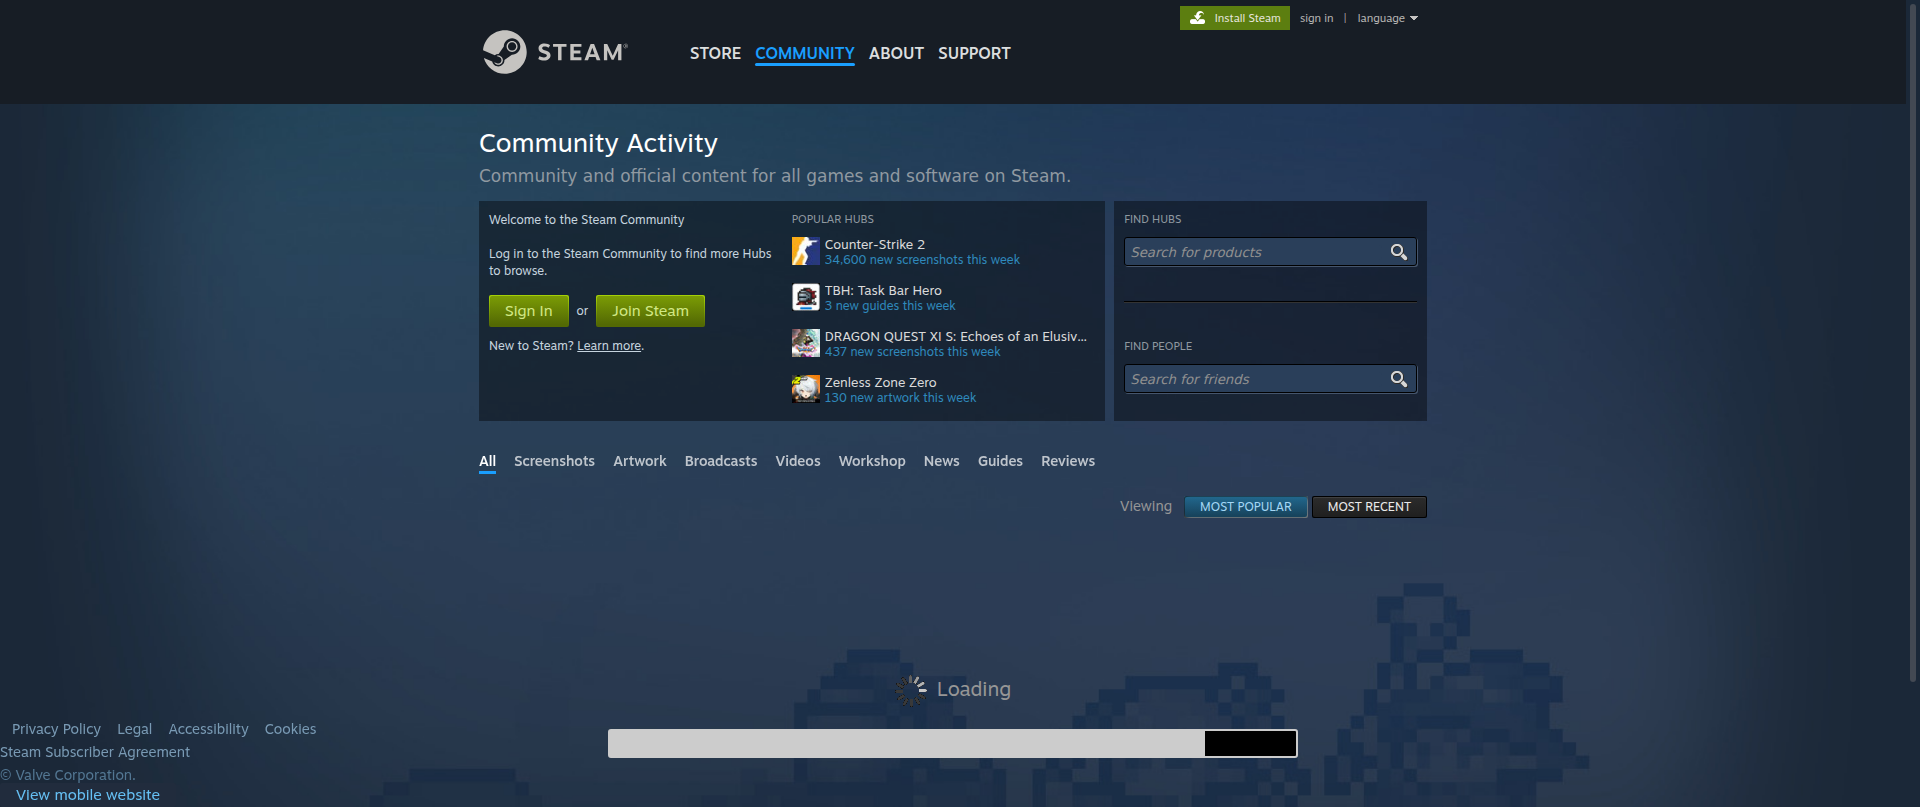Select the All tab
The image size is (1920, 807).
click(x=488, y=461)
